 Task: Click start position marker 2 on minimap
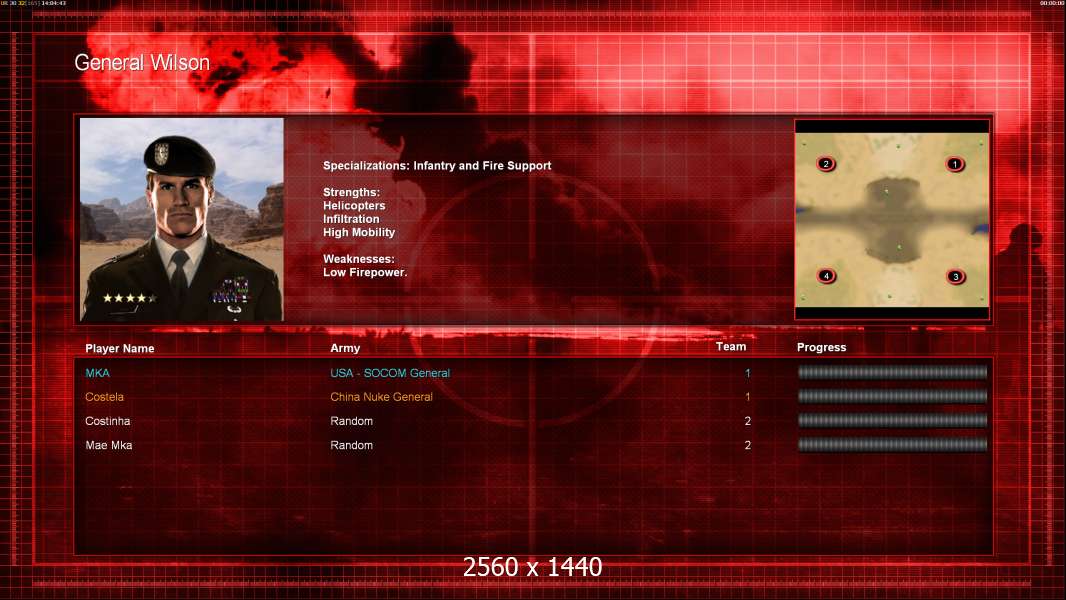pyautogui.click(x=826, y=164)
